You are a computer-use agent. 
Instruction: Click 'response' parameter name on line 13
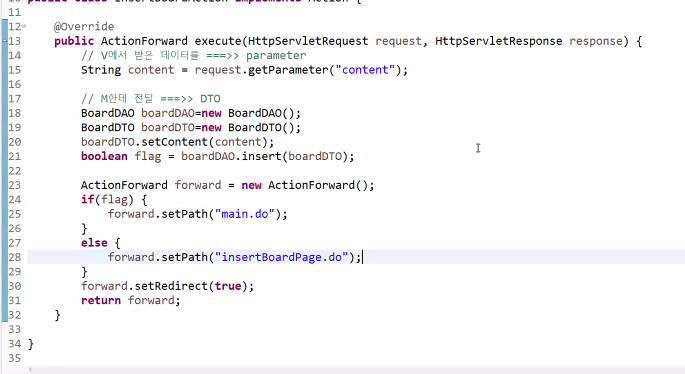coord(595,41)
